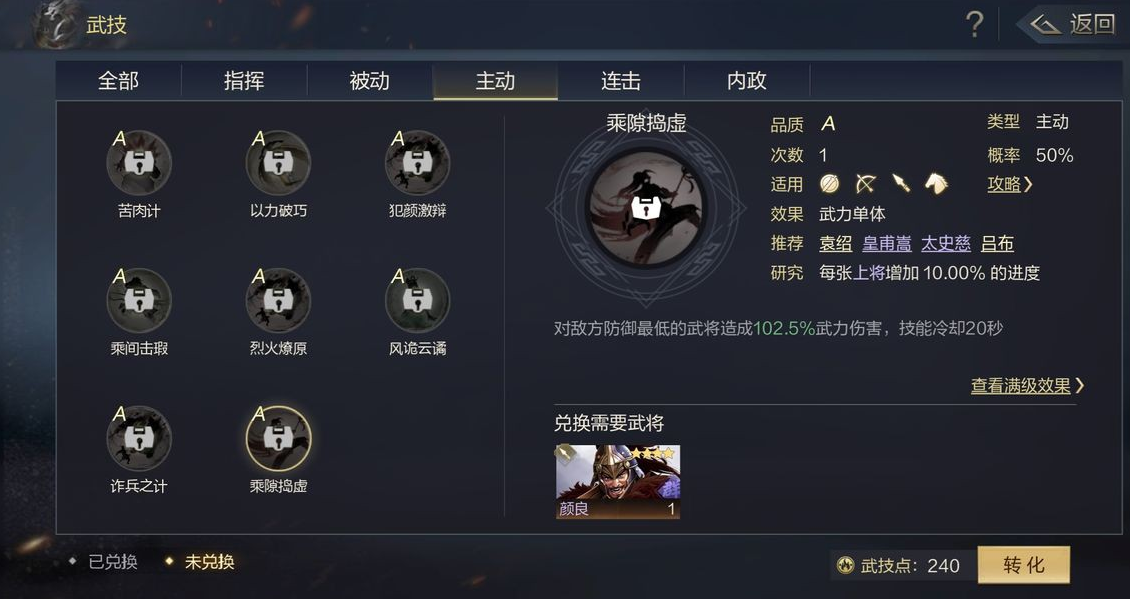
Task: Open the 内政 tab
Action: (747, 81)
